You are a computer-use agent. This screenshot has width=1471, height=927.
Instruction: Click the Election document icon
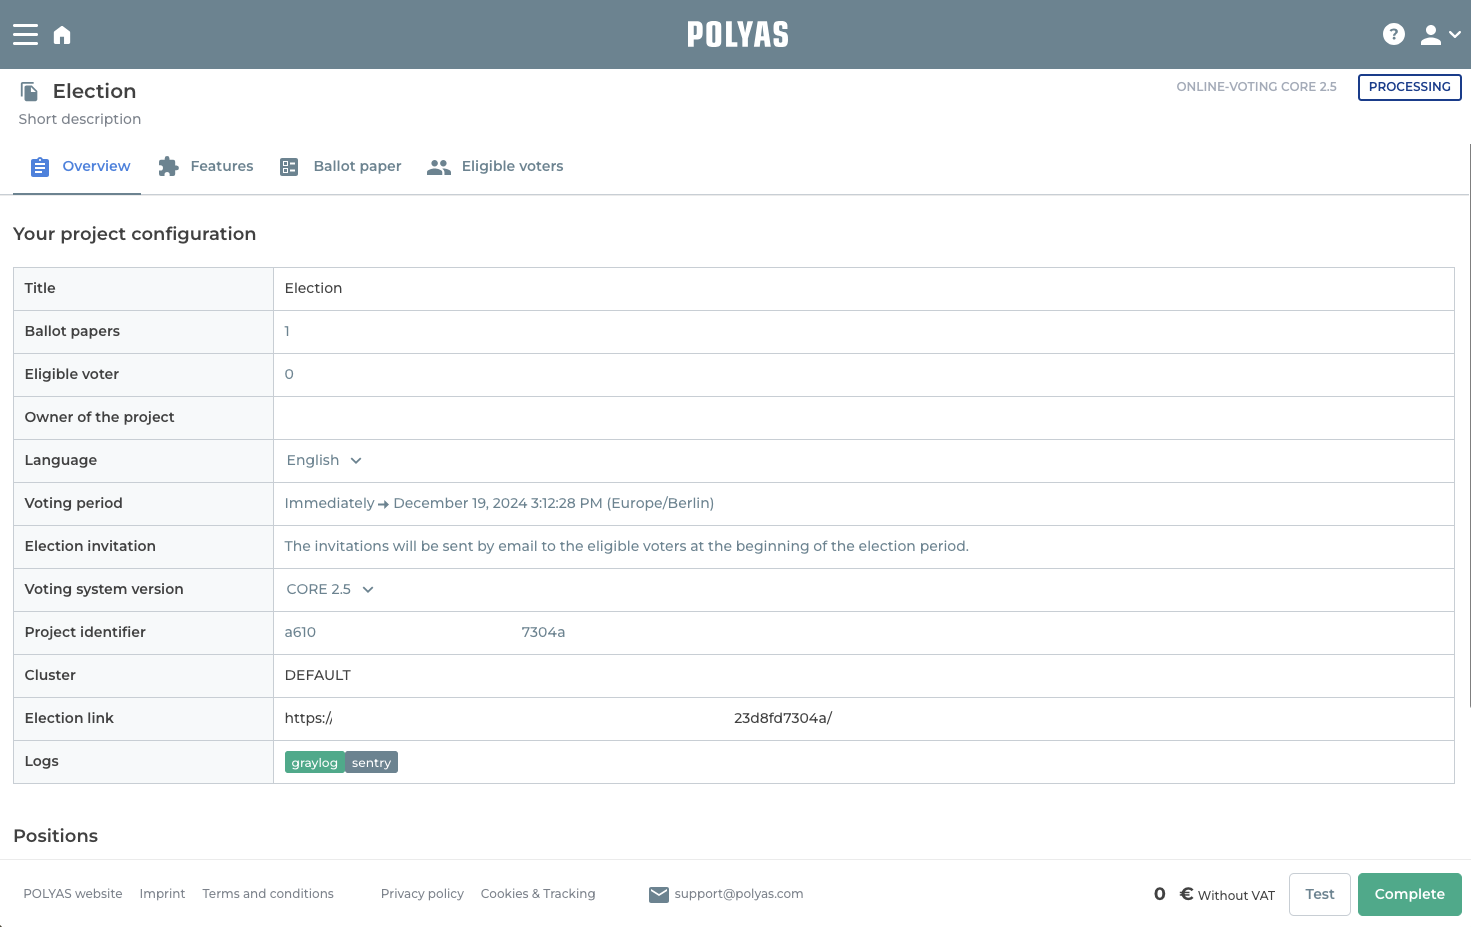click(x=30, y=92)
